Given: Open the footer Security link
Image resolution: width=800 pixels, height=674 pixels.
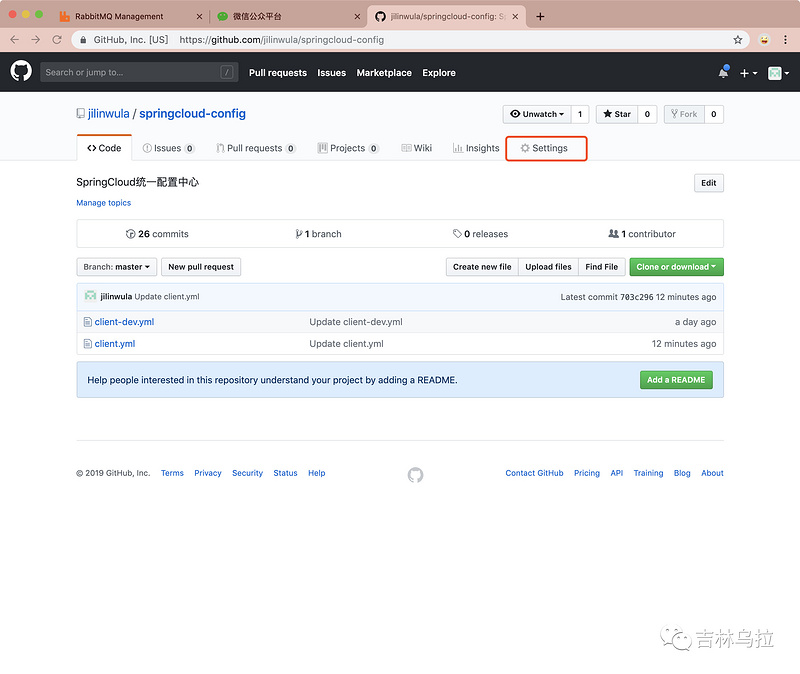Looking at the screenshot, I should 247,473.
